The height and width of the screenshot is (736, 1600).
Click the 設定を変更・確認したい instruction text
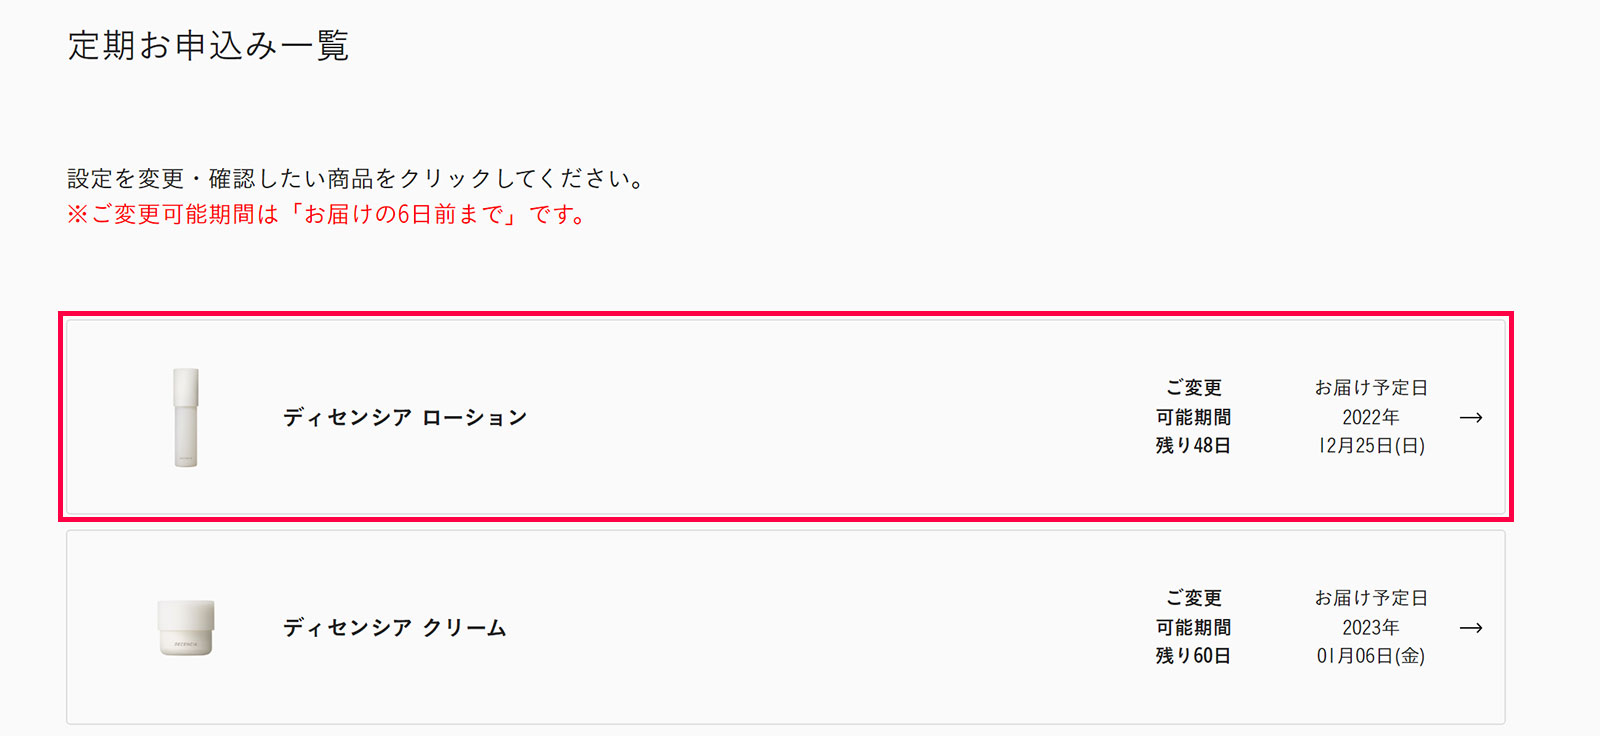[x=356, y=178]
